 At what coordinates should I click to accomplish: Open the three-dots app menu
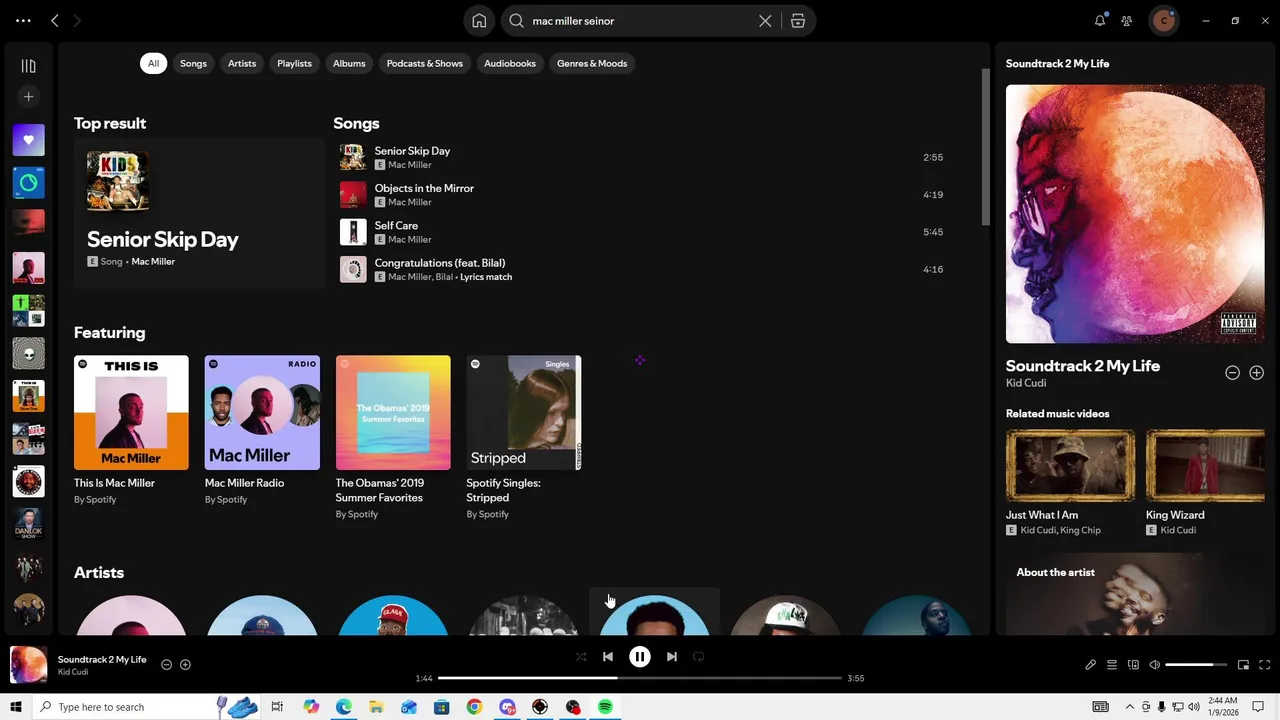click(x=23, y=20)
